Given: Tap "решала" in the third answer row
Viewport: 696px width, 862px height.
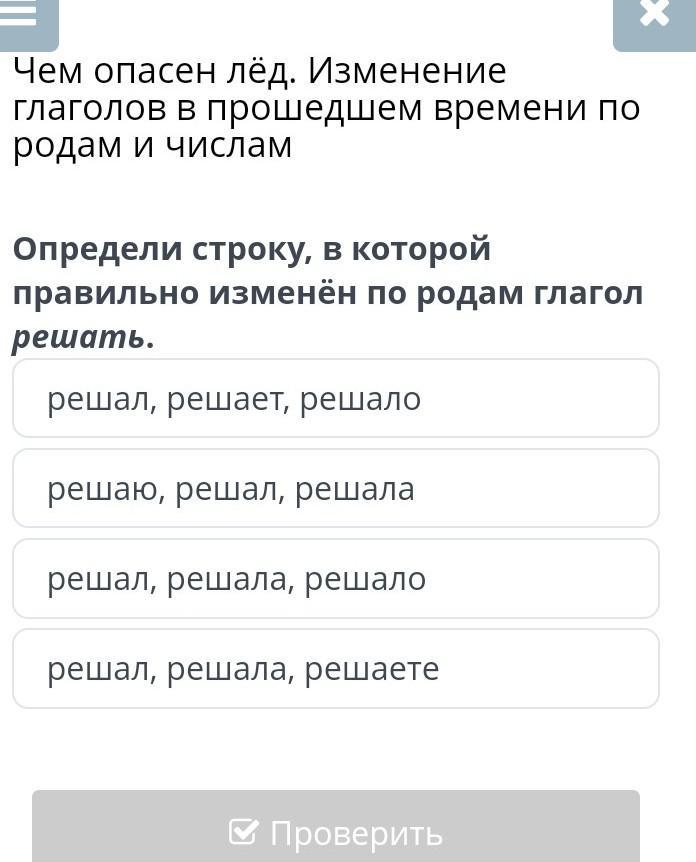Looking at the screenshot, I should (x=227, y=579).
